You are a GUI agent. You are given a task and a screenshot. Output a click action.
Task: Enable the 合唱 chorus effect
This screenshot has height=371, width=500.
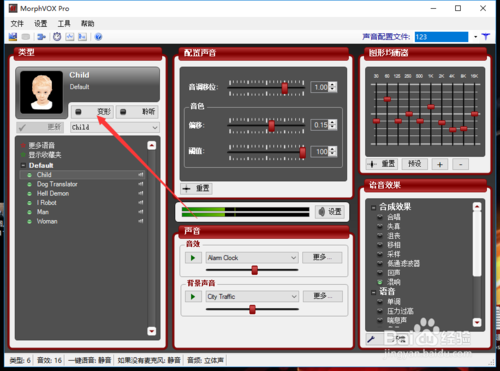tap(380, 217)
